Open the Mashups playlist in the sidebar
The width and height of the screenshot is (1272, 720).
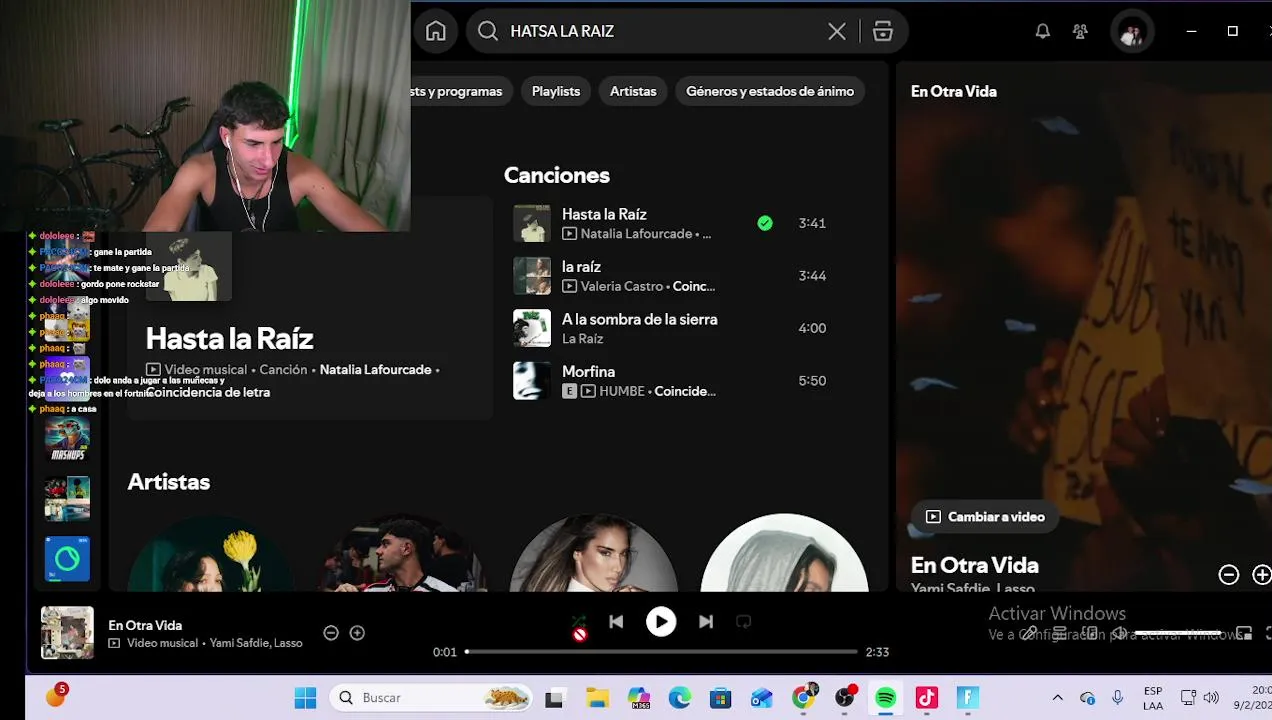pos(67,439)
